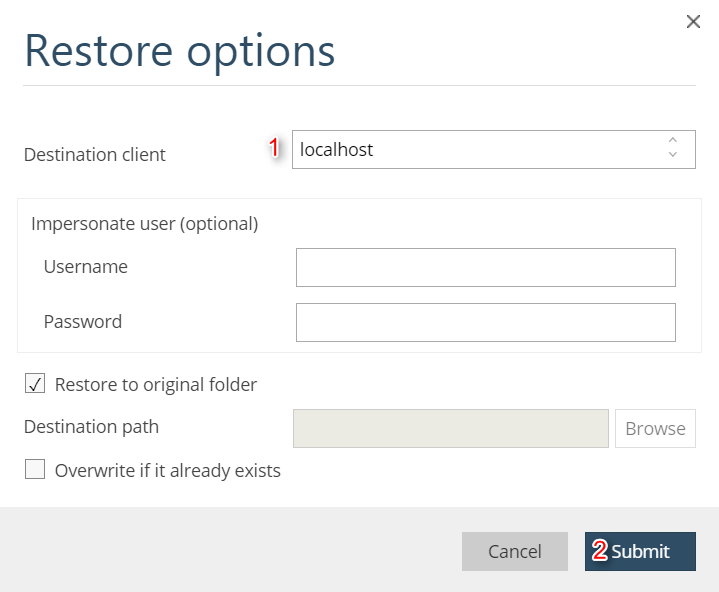The height and width of the screenshot is (592, 719).
Task: Enable Overwrite if it already exists checkbox
Action: tap(35, 470)
